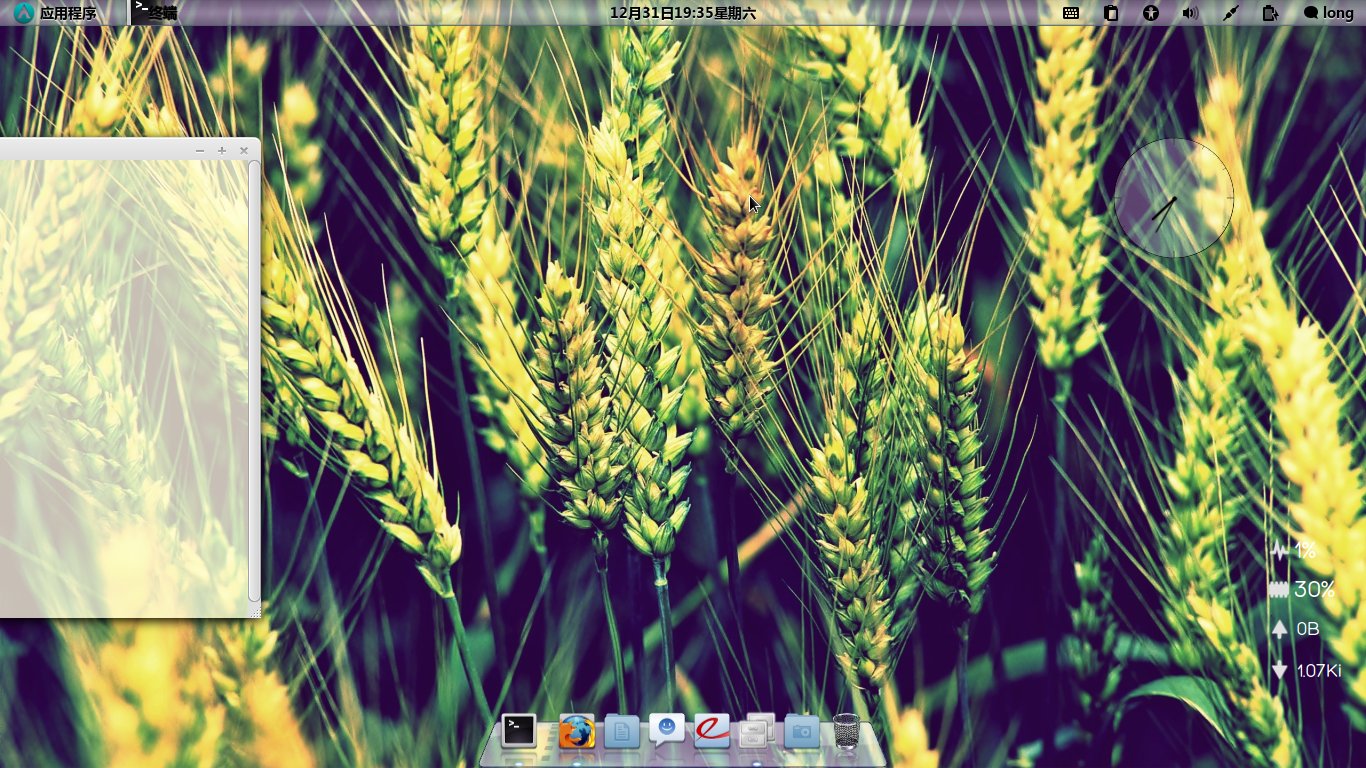Launch Firefox from the dock
The image size is (1366, 768).
coord(576,732)
